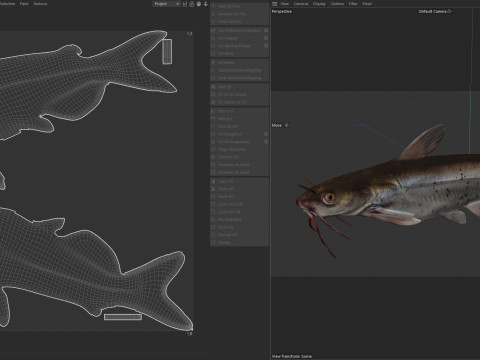Image resolution: width=480 pixels, height=360 pixels.
Task: Stop Interactive Mapping
Action: pos(239,78)
